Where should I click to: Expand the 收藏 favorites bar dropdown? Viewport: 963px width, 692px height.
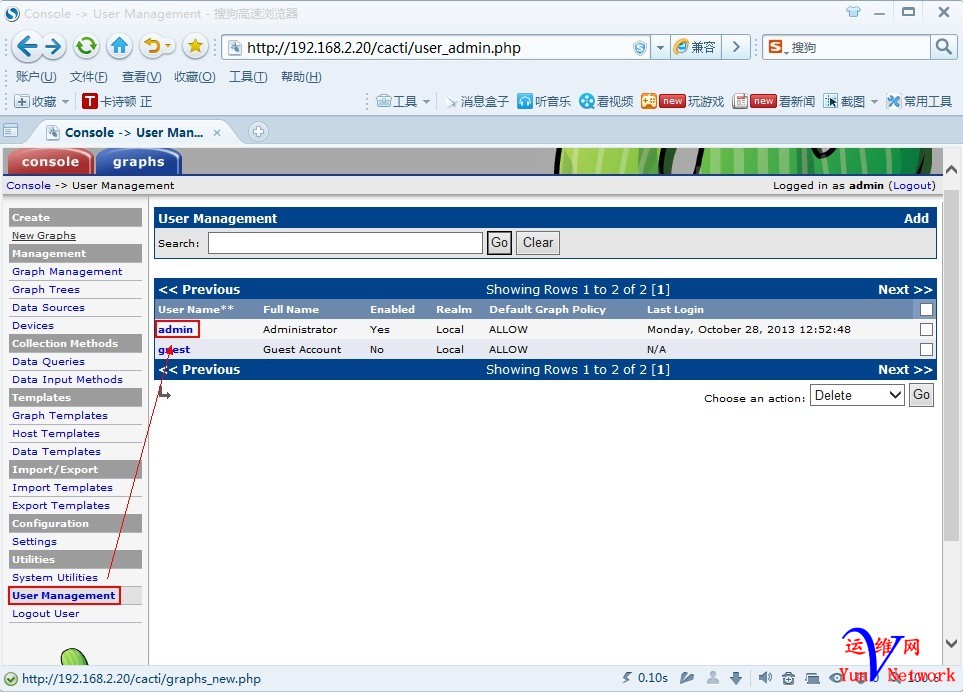tap(65, 101)
